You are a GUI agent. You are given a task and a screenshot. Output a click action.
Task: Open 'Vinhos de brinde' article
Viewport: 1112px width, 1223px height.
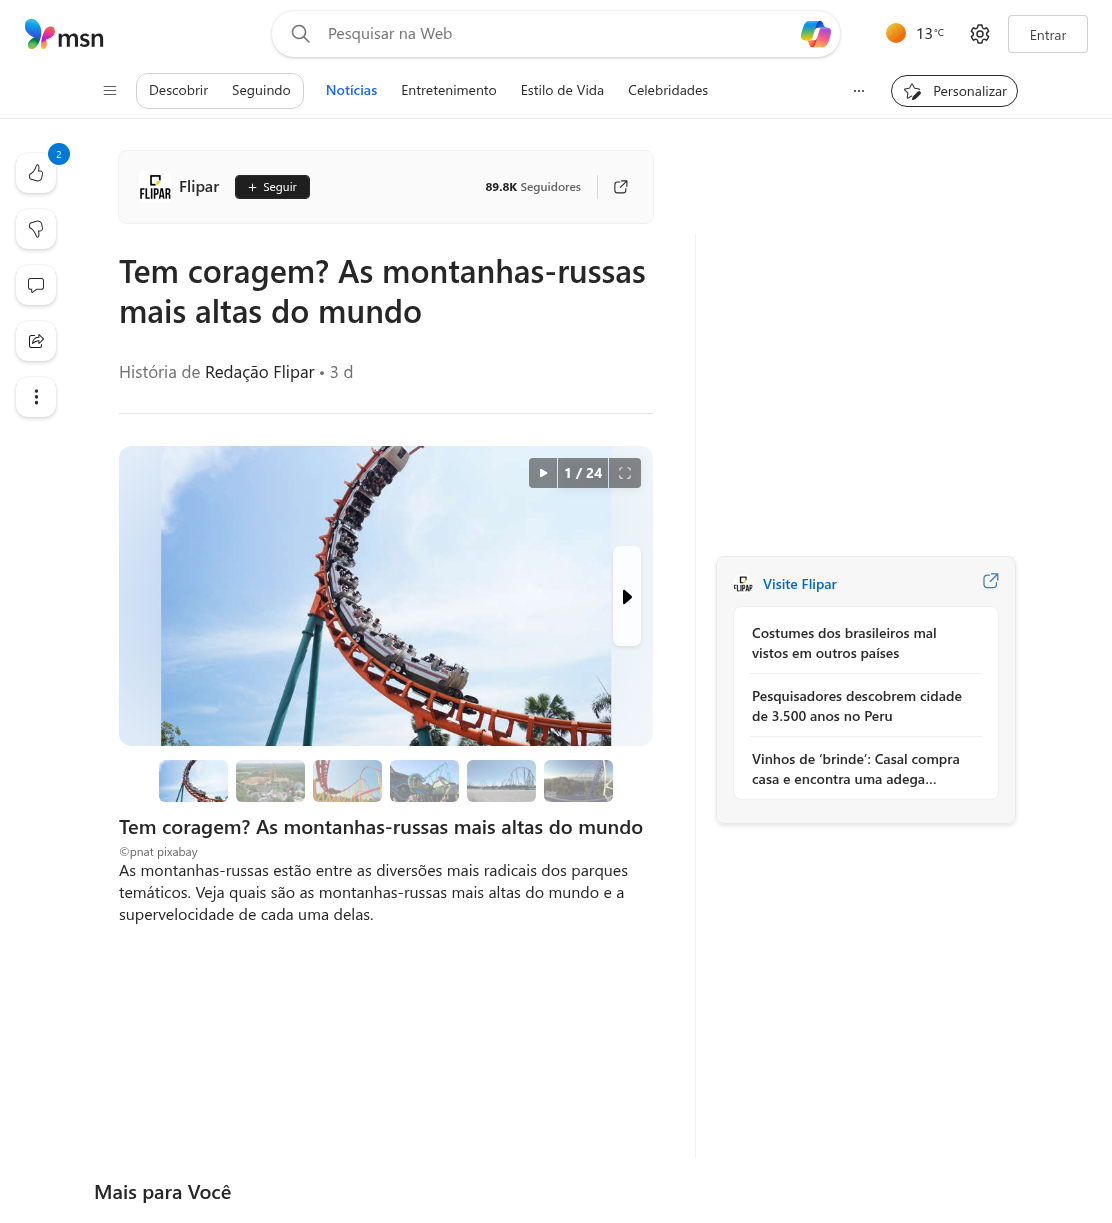click(866, 769)
